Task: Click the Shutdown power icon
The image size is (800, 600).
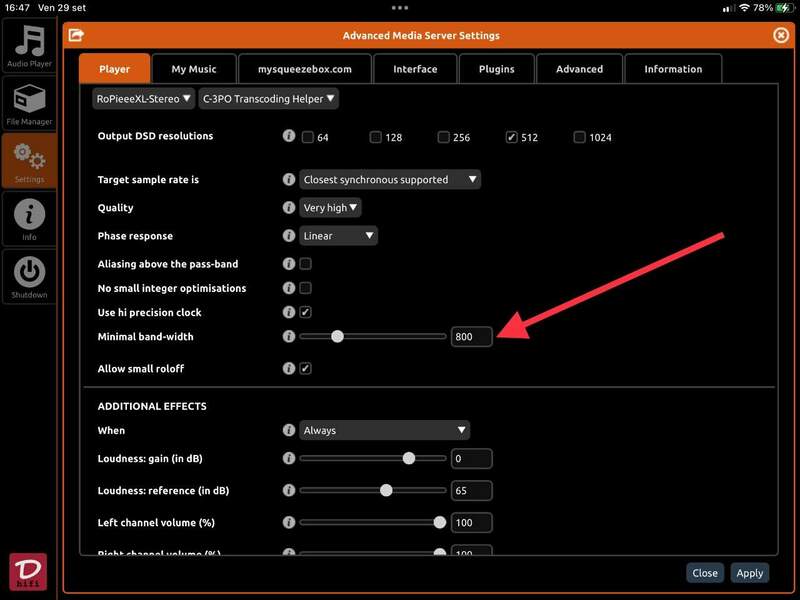Action: [29, 275]
